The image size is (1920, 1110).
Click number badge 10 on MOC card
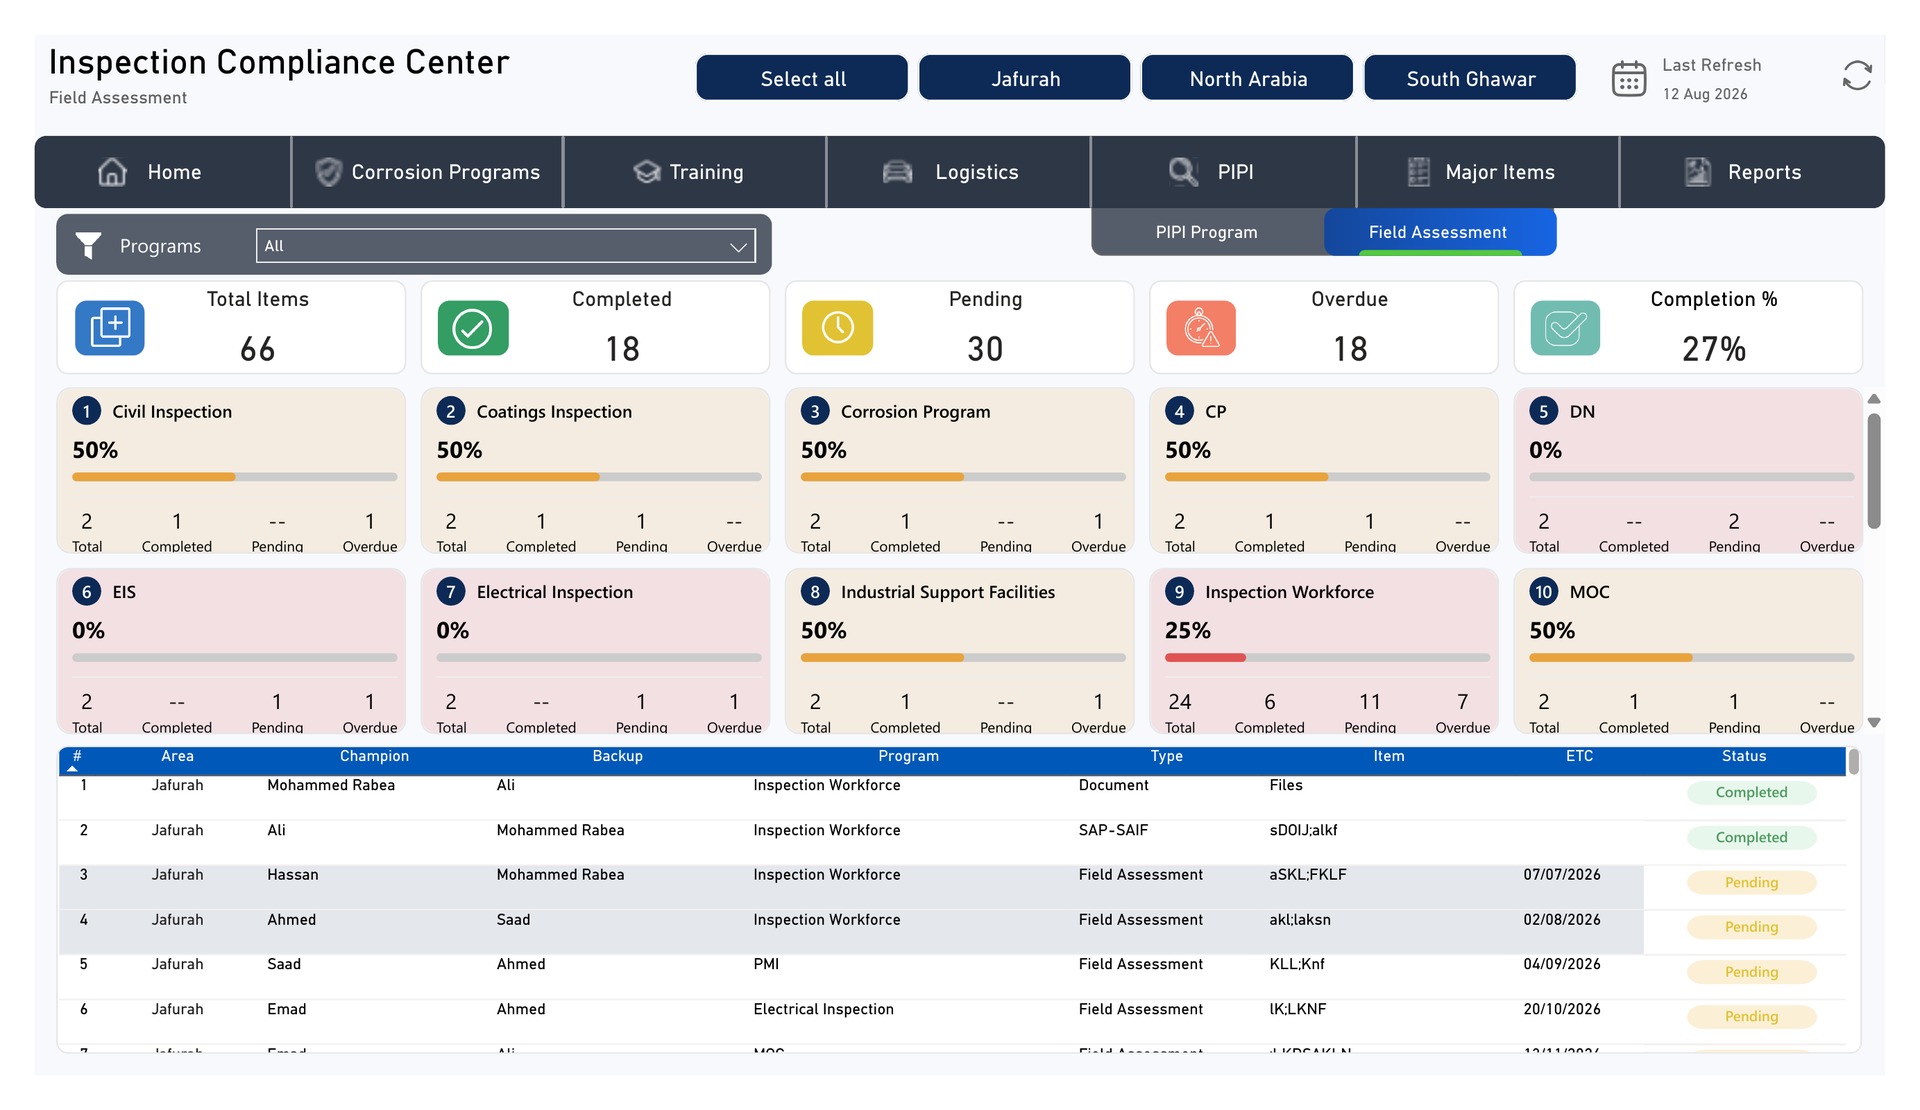(x=1544, y=592)
